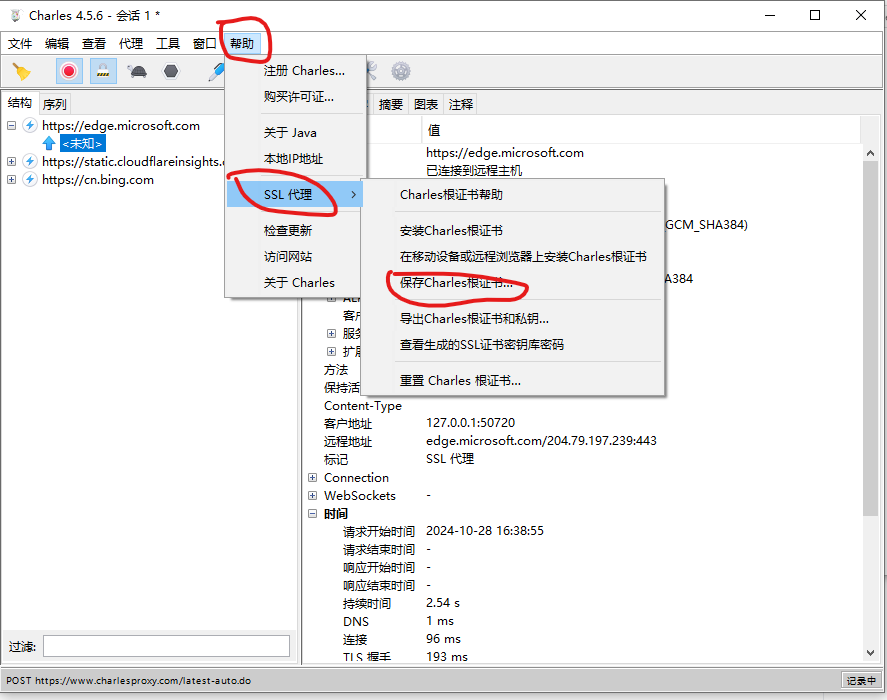The image size is (887, 700).
Task: Choose 保存Charles根证书 from submenu
Action: (455, 283)
